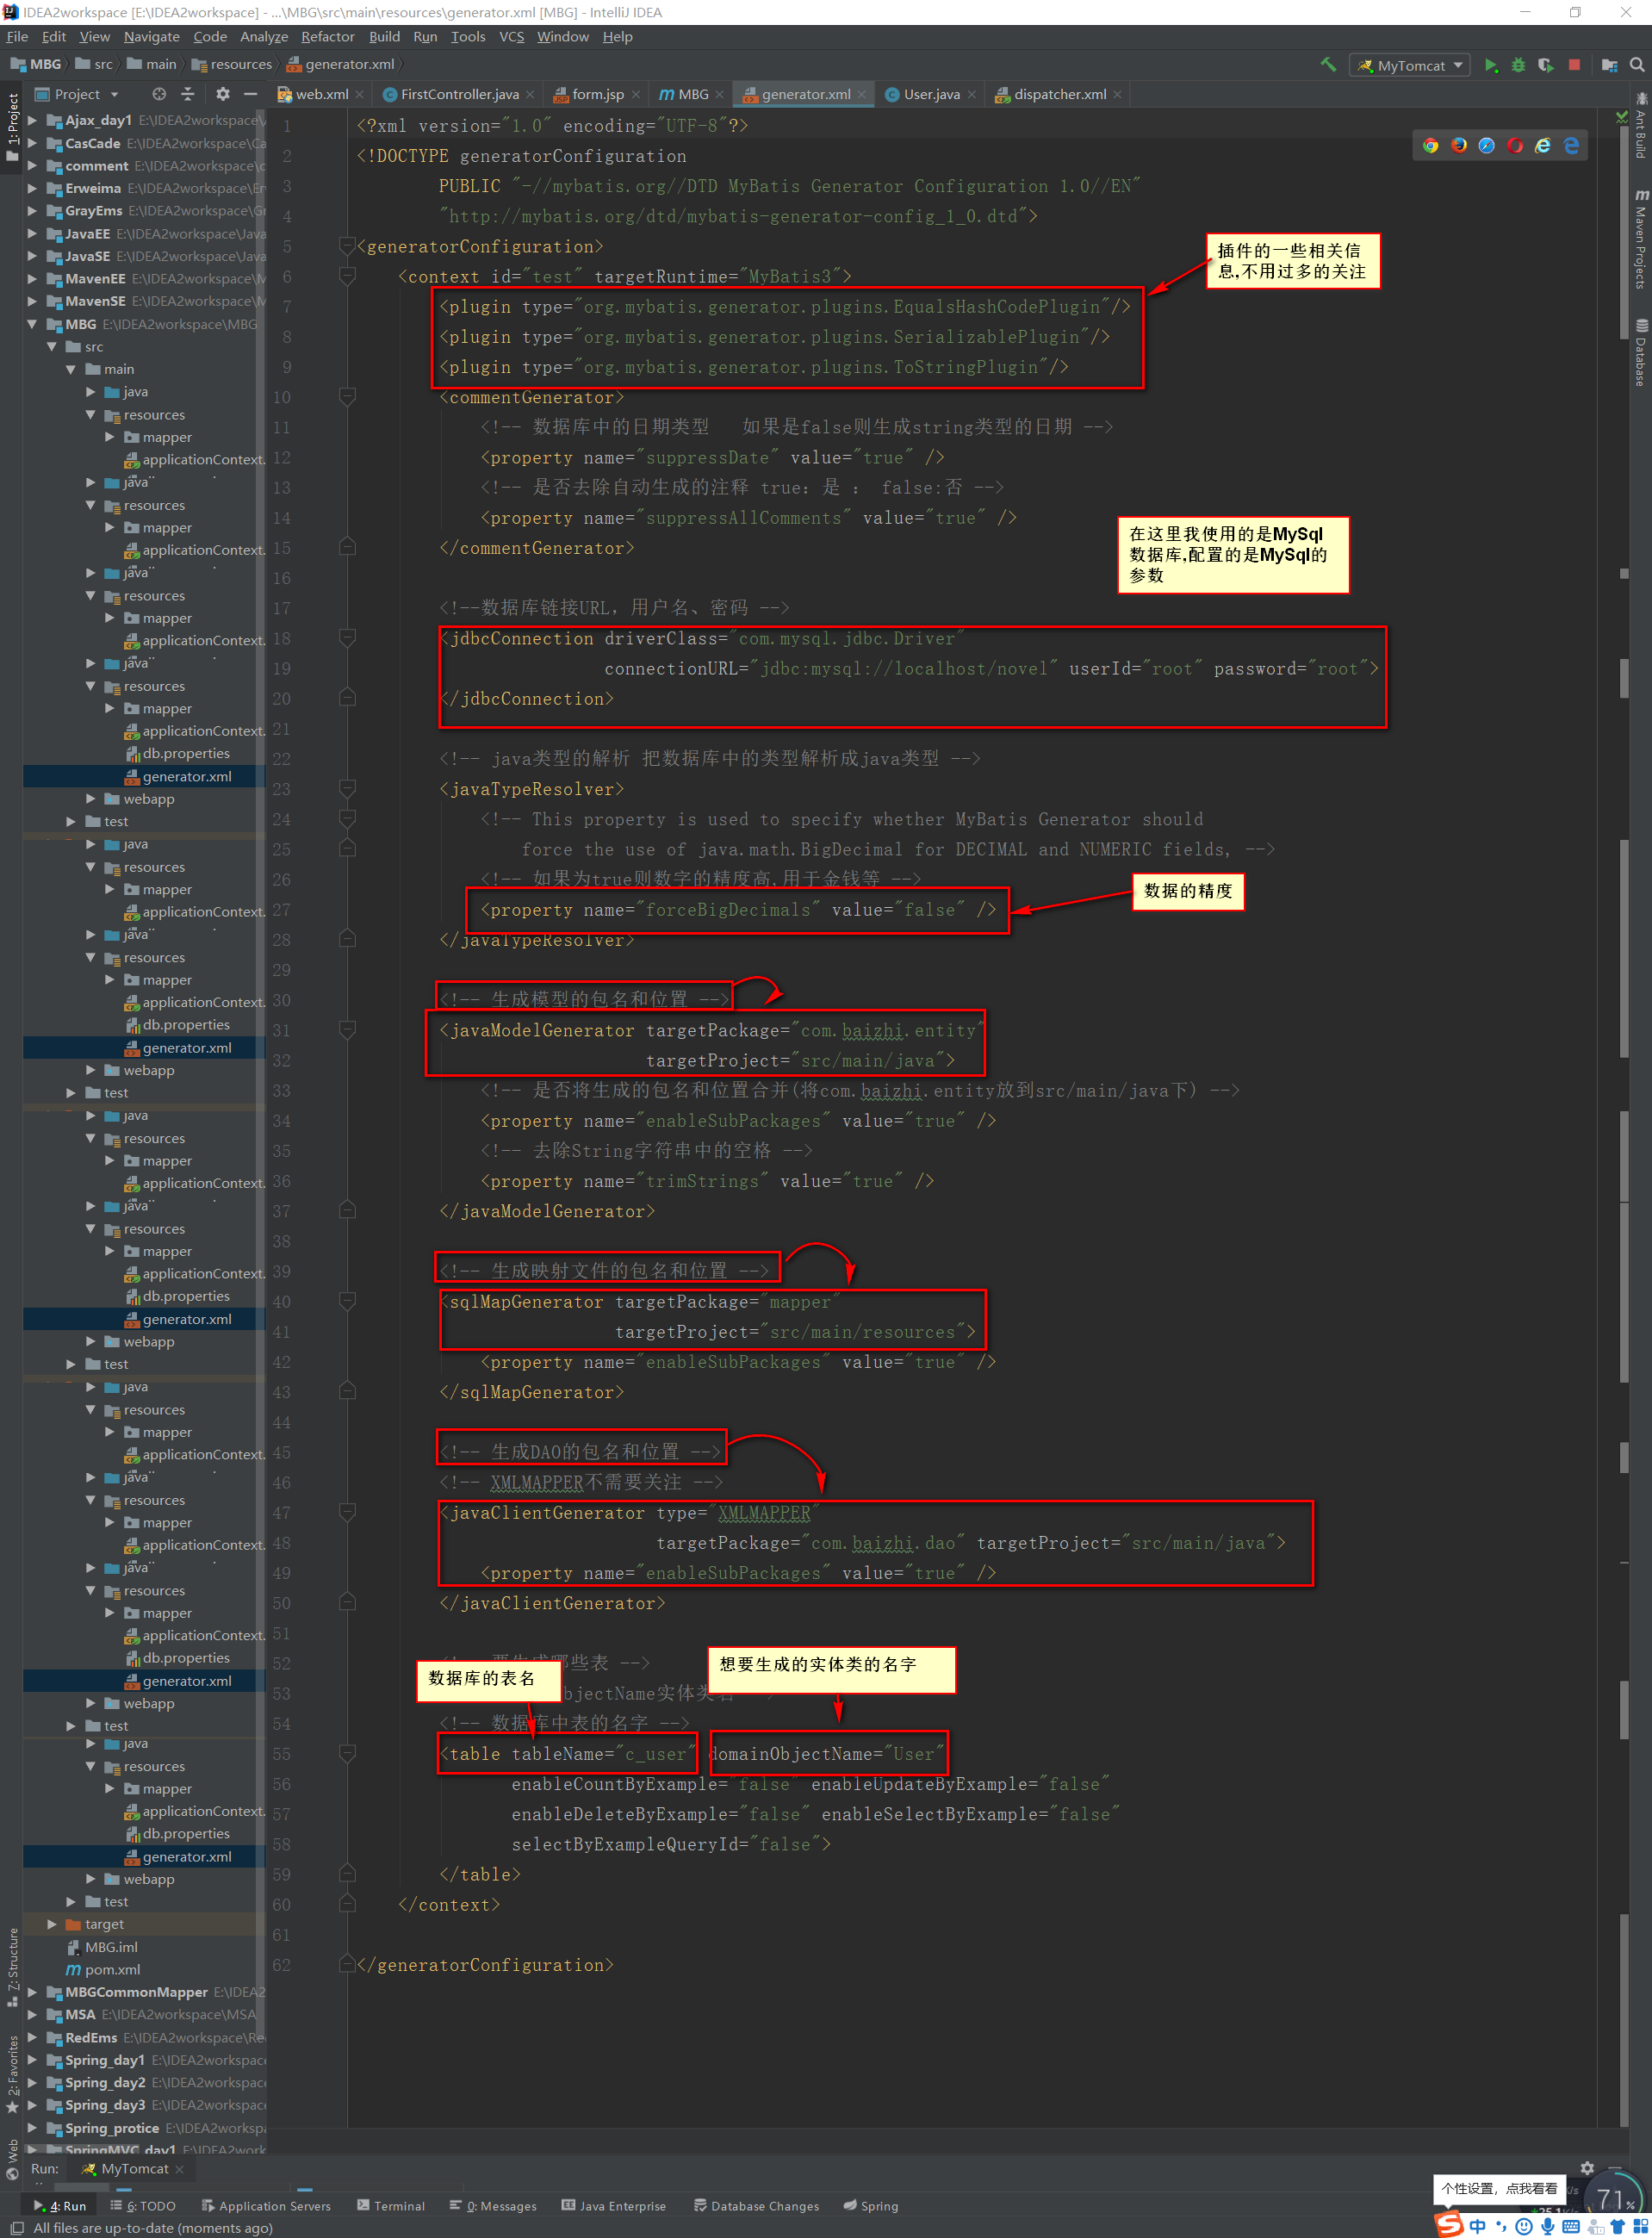Hide the Project tool window
The height and width of the screenshot is (2238, 1652).
click(251, 94)
